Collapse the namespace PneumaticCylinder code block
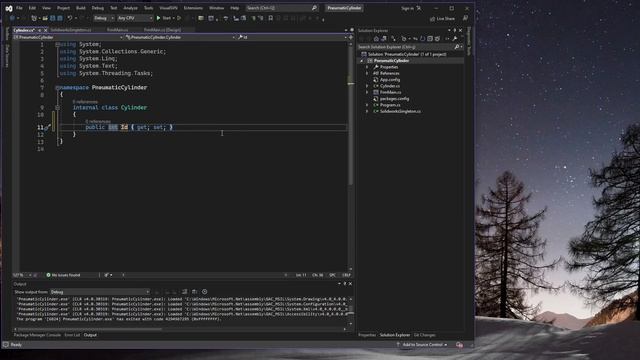The width and height of the screenshot is (640, 360). 58,87
